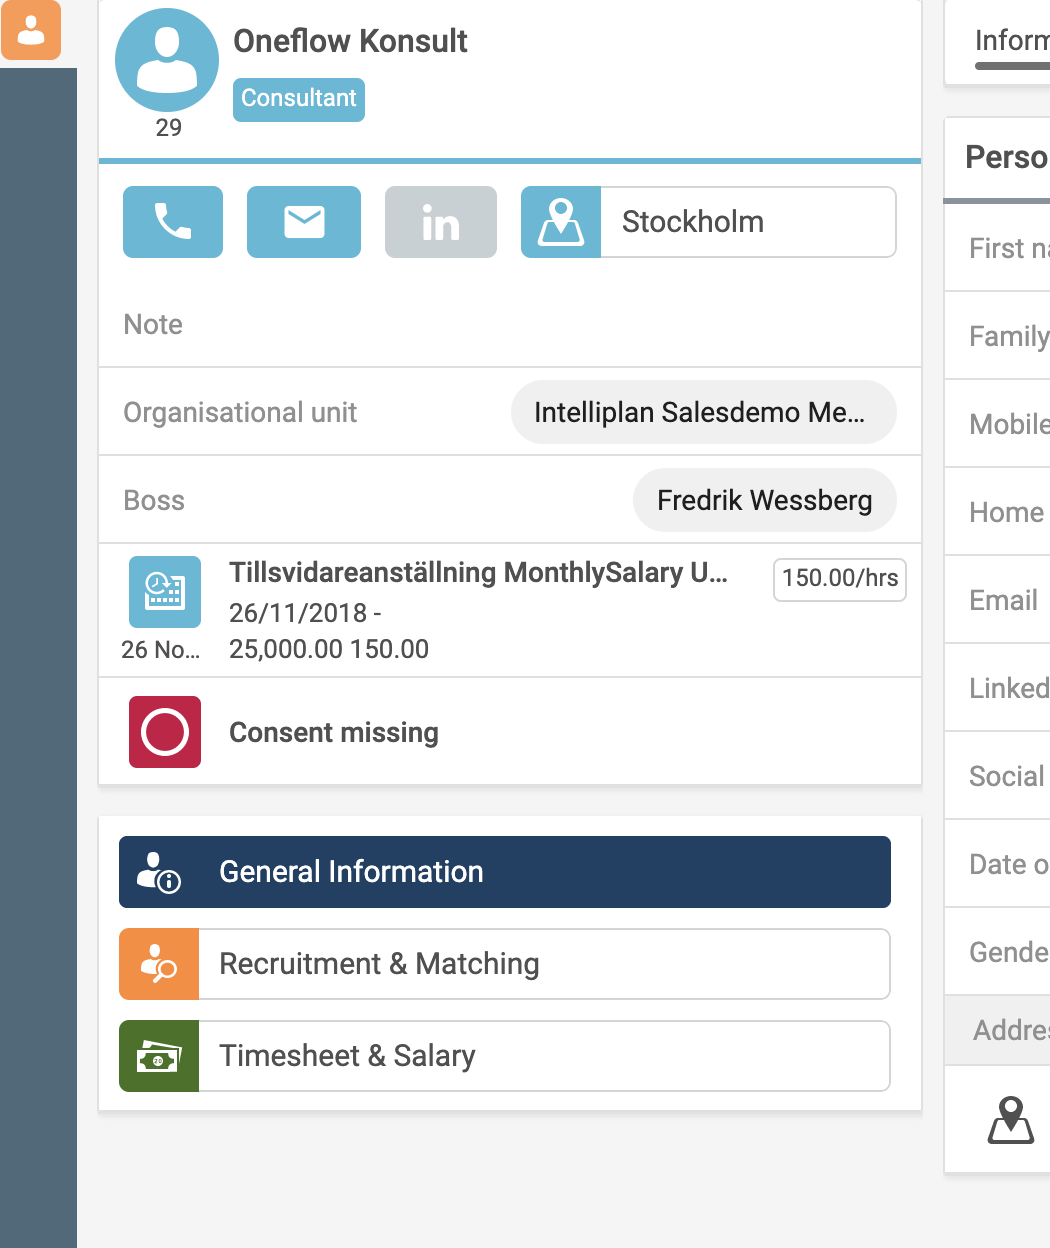Click the Consultant role tag
This screenshot has height=1248, width=1050.
[299, 99]
